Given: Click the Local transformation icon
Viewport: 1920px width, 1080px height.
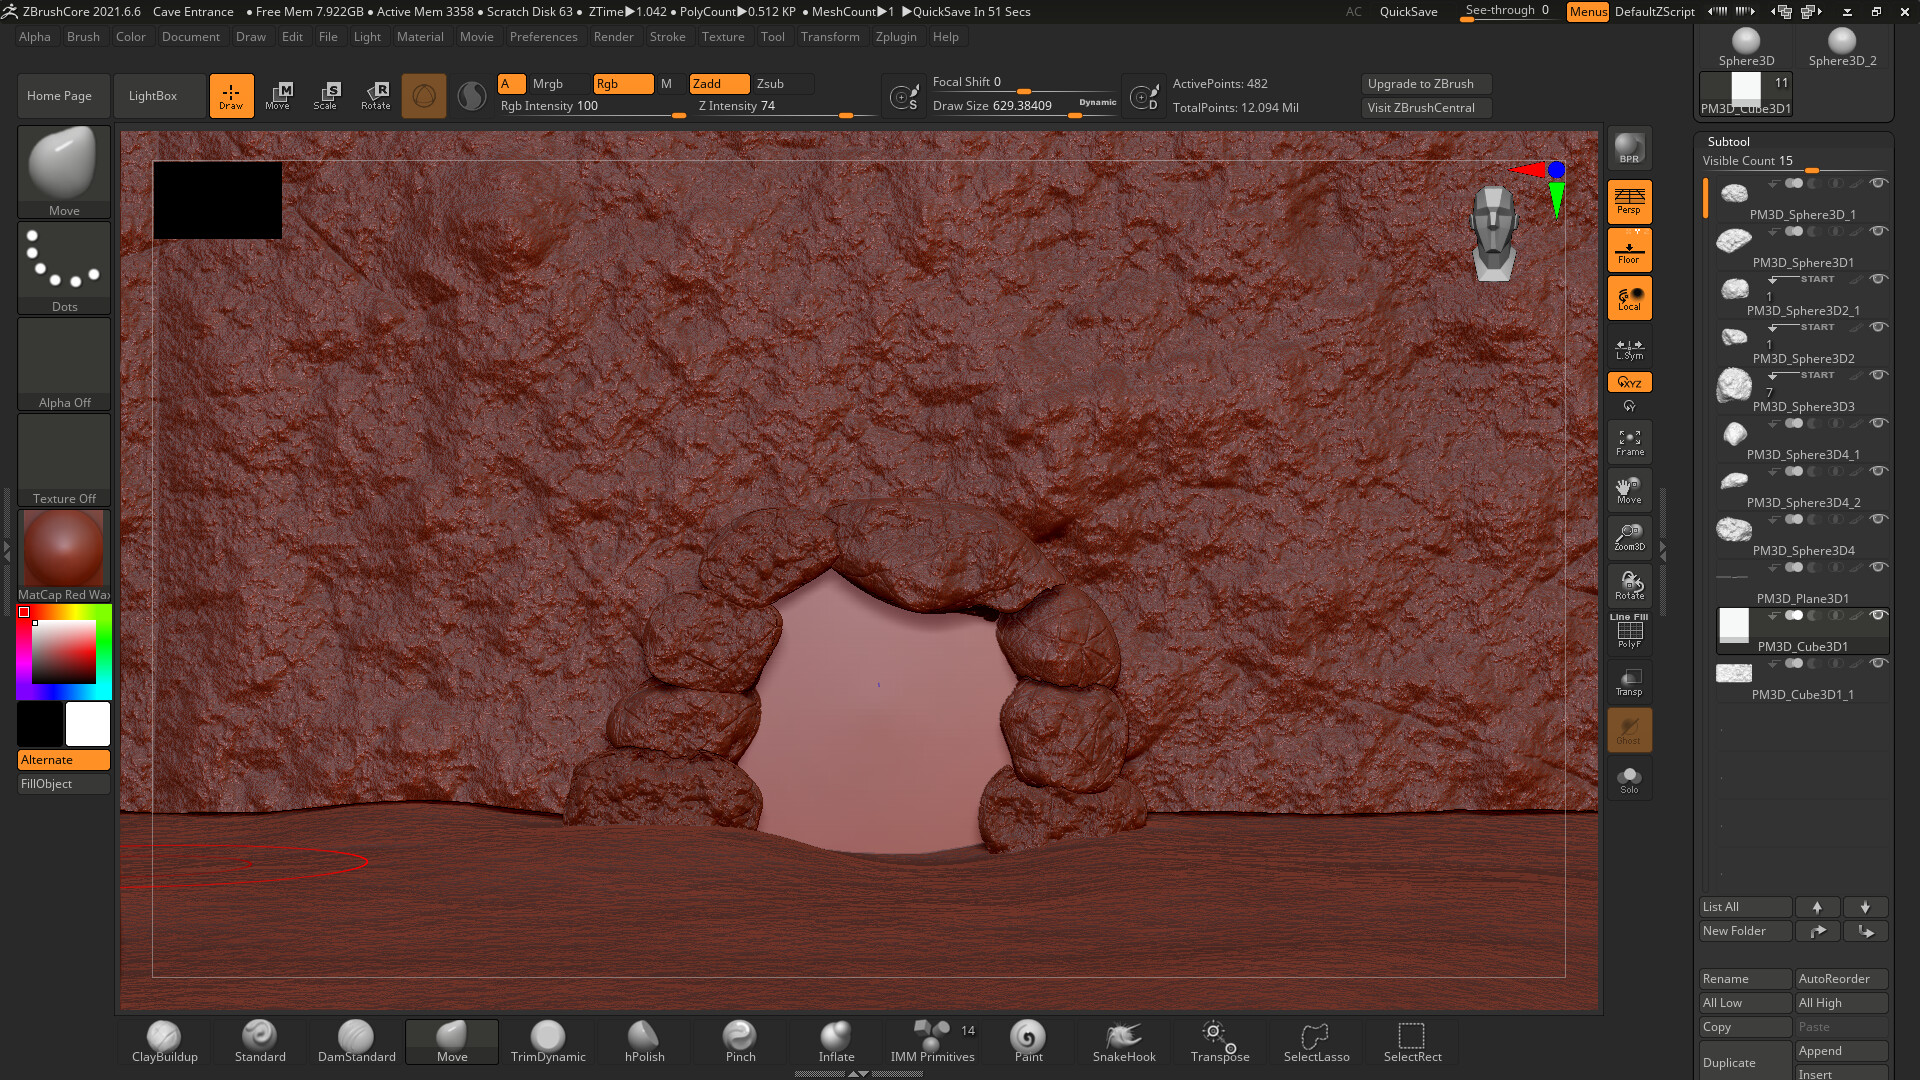Looking at the screenshot, I should coord(1629,297).
